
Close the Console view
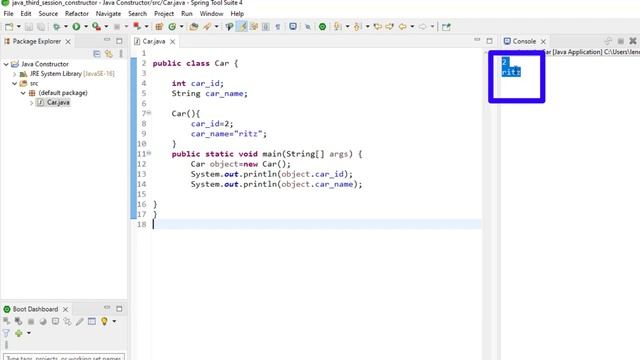[543, 42]
